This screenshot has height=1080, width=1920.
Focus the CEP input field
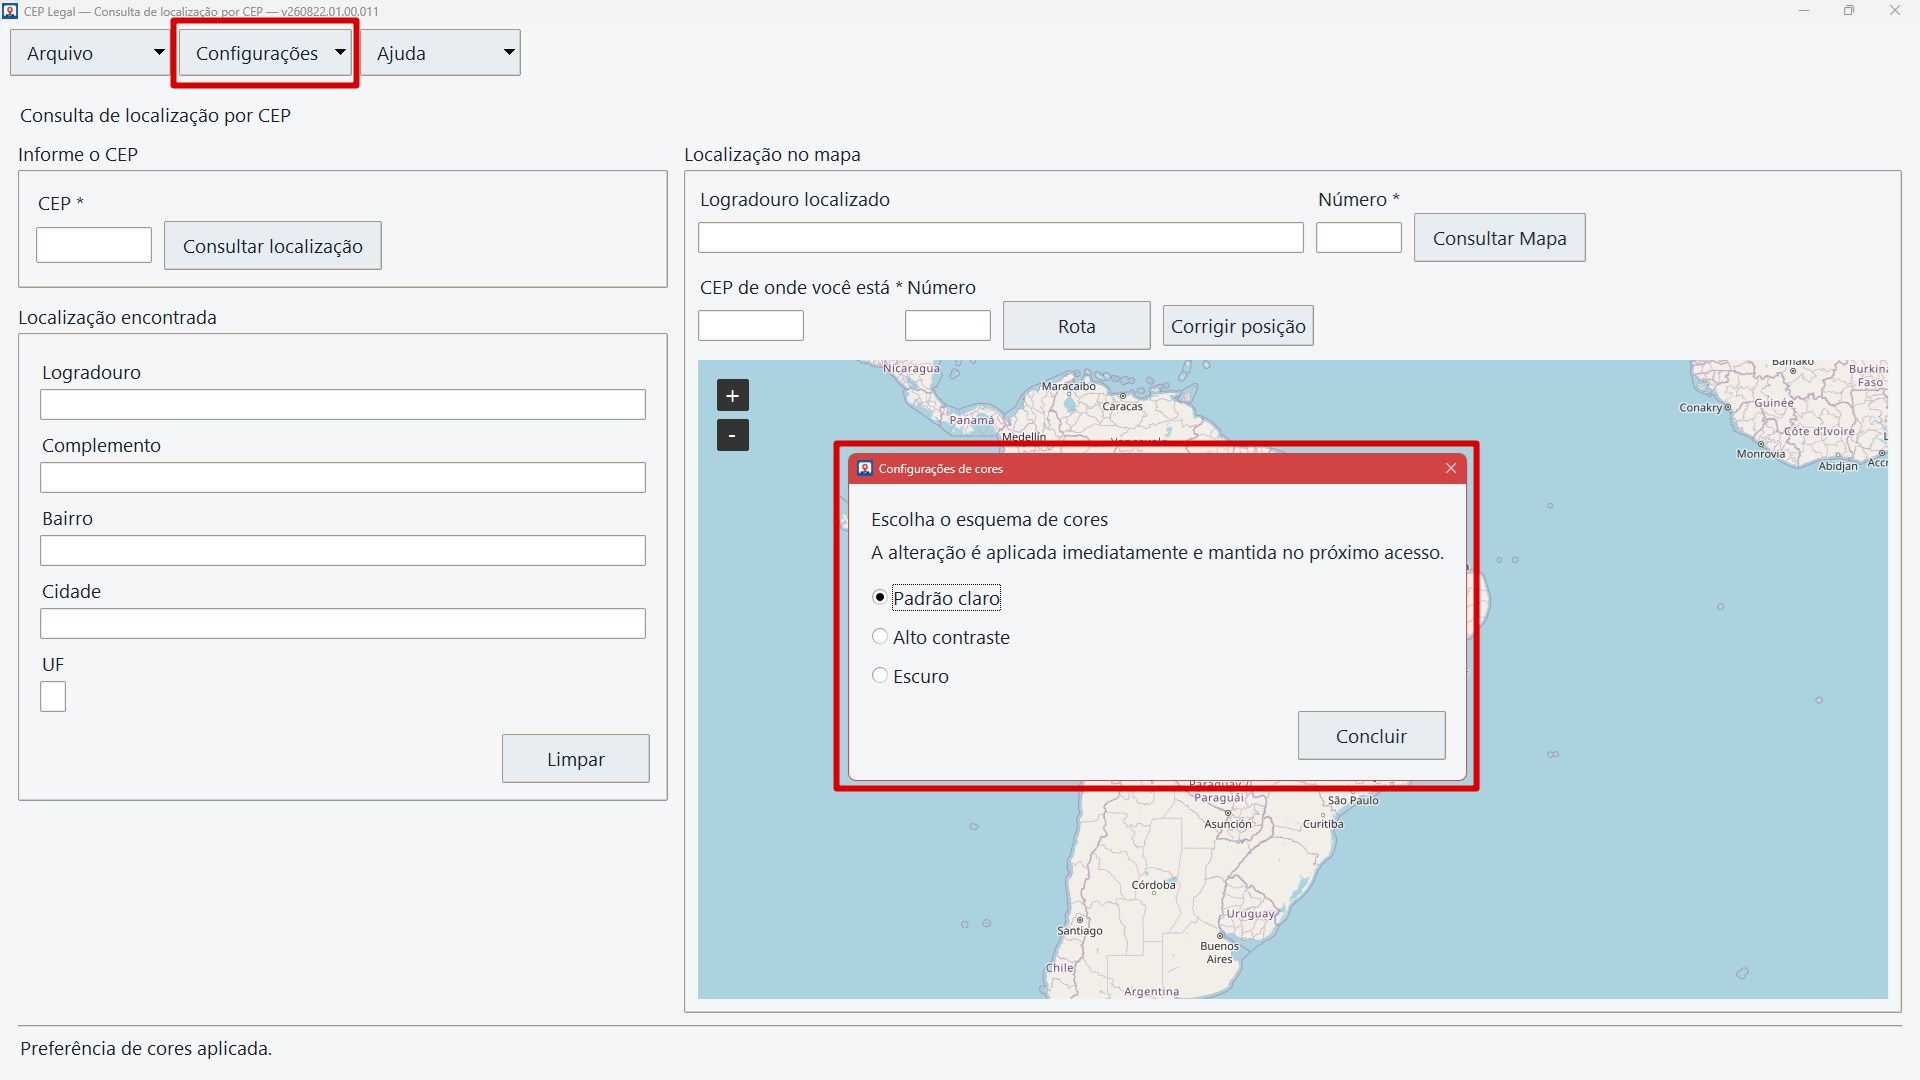[x=94, y=245]
